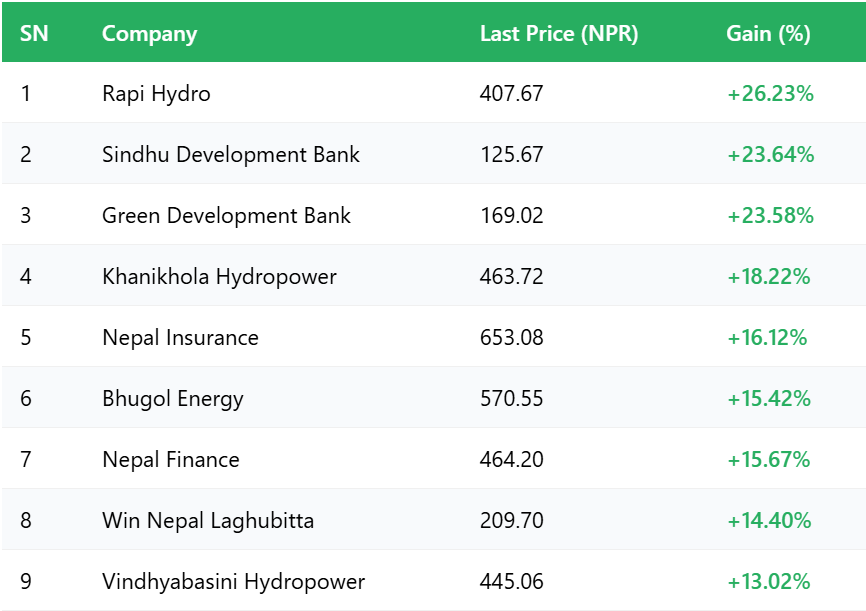Select Khanikhola Hydropower company name
Viewport: 866px width, 611px height.
(x=219, y=277)
